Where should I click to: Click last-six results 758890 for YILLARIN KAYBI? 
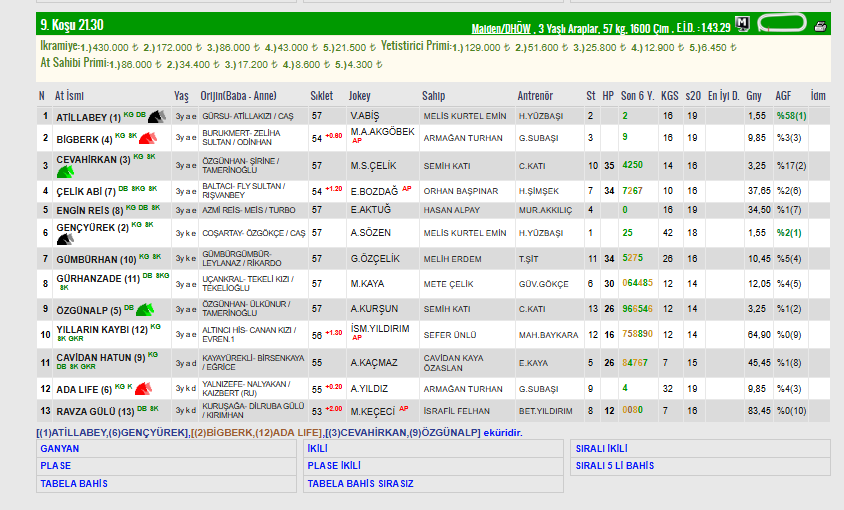637,334
